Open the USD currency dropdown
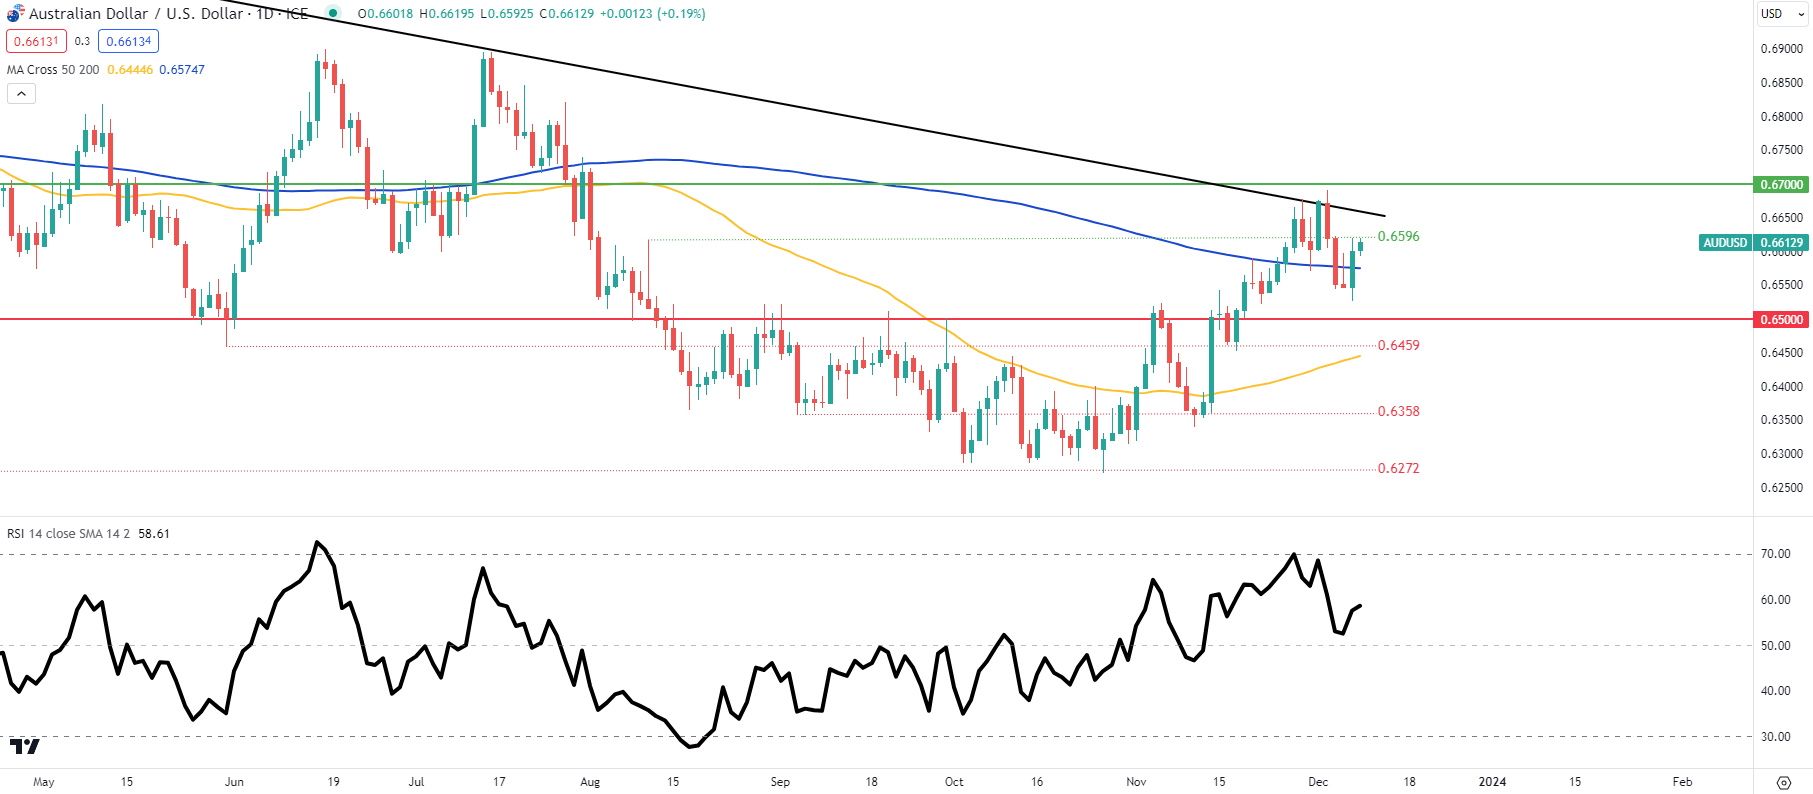 pyautogui.click(x=1783, y=13)
